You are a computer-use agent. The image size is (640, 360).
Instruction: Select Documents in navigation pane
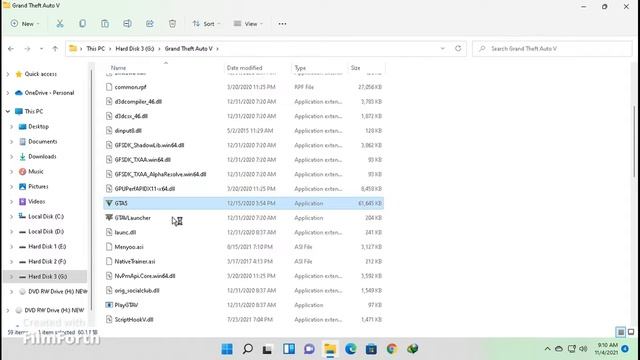coord(42,142)
